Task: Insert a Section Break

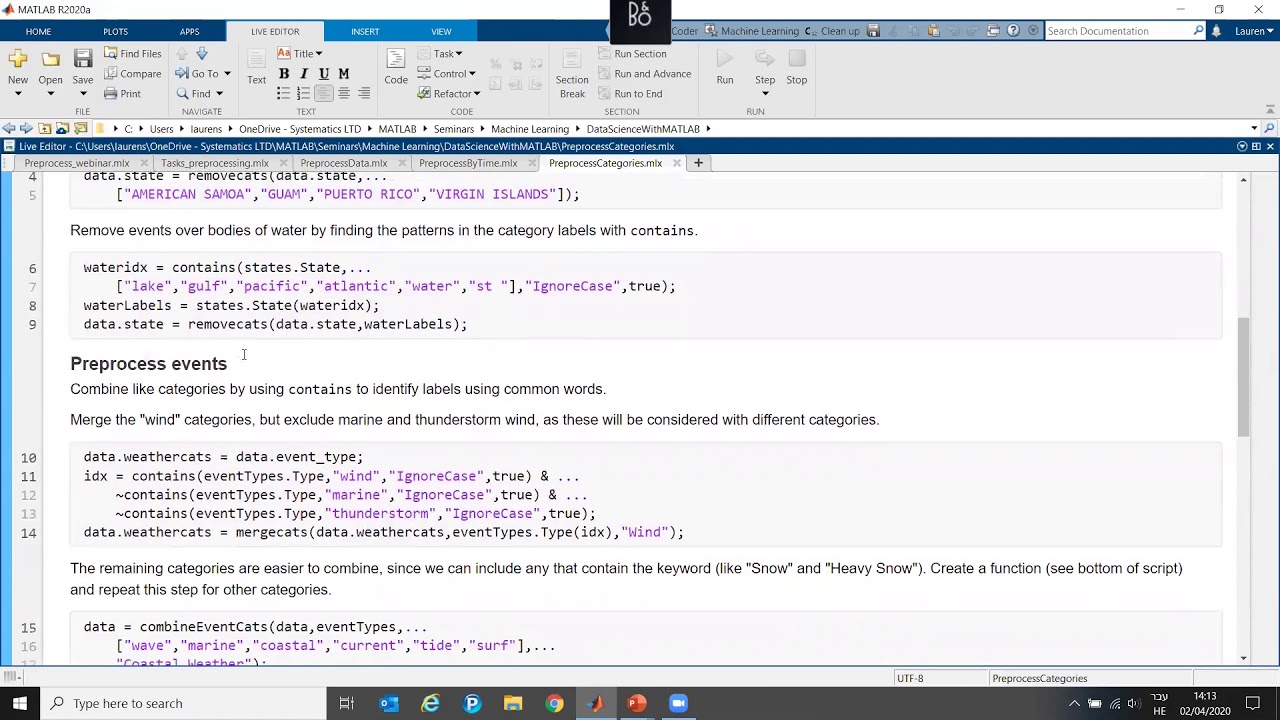Action: pyautogui.click(x=572, y=73)
